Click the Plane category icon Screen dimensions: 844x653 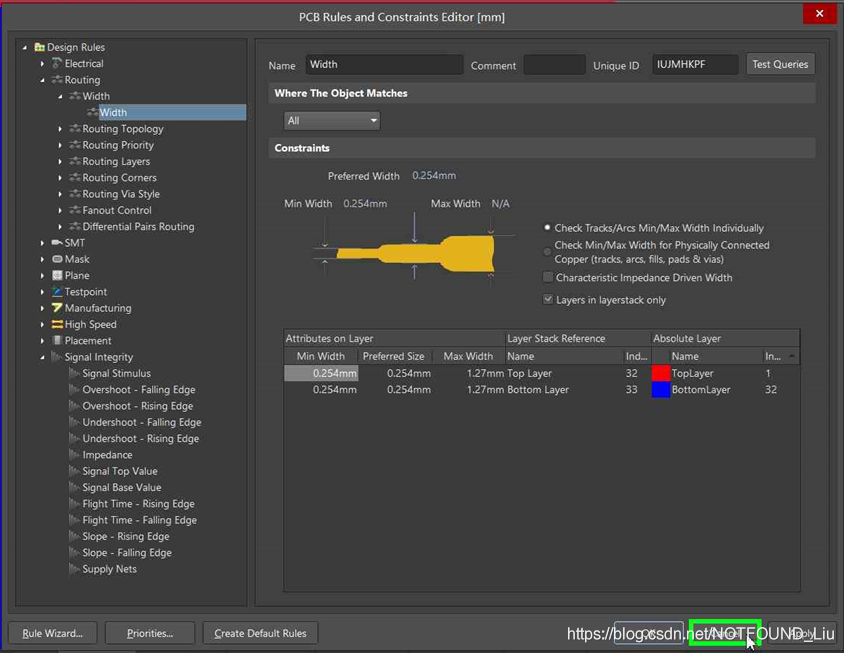(57, 276)
